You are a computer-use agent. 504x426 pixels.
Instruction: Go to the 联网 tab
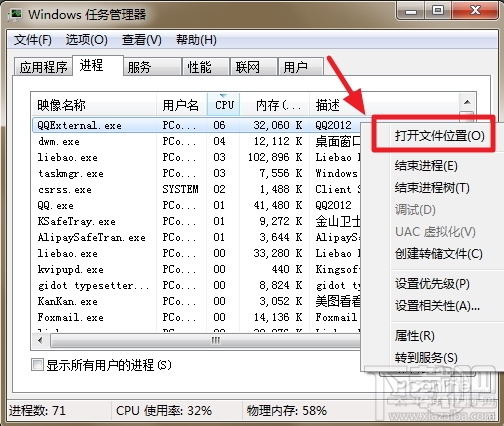pos(254,67)
